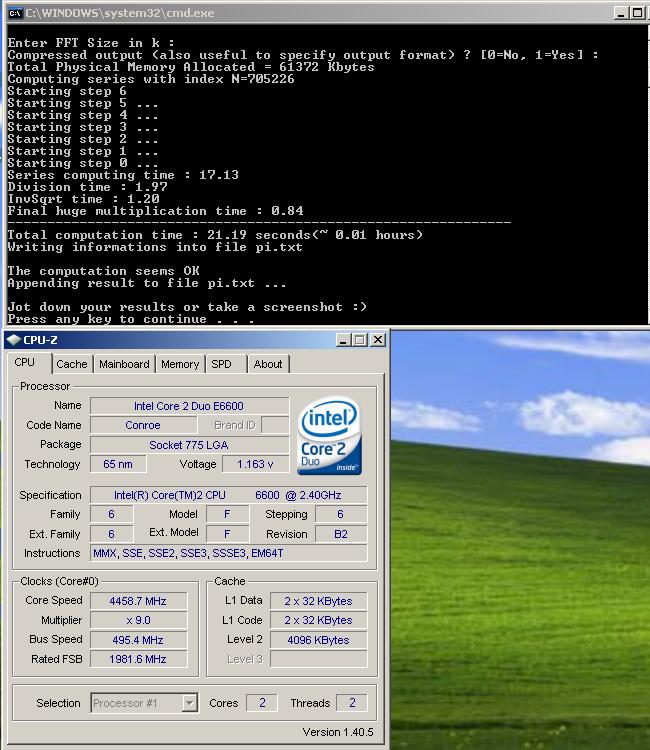The width and height of the screenshot is (650, 750).
Task: Click the Rated FSB value 1981.6 MHz
Action: click(138, 659)
